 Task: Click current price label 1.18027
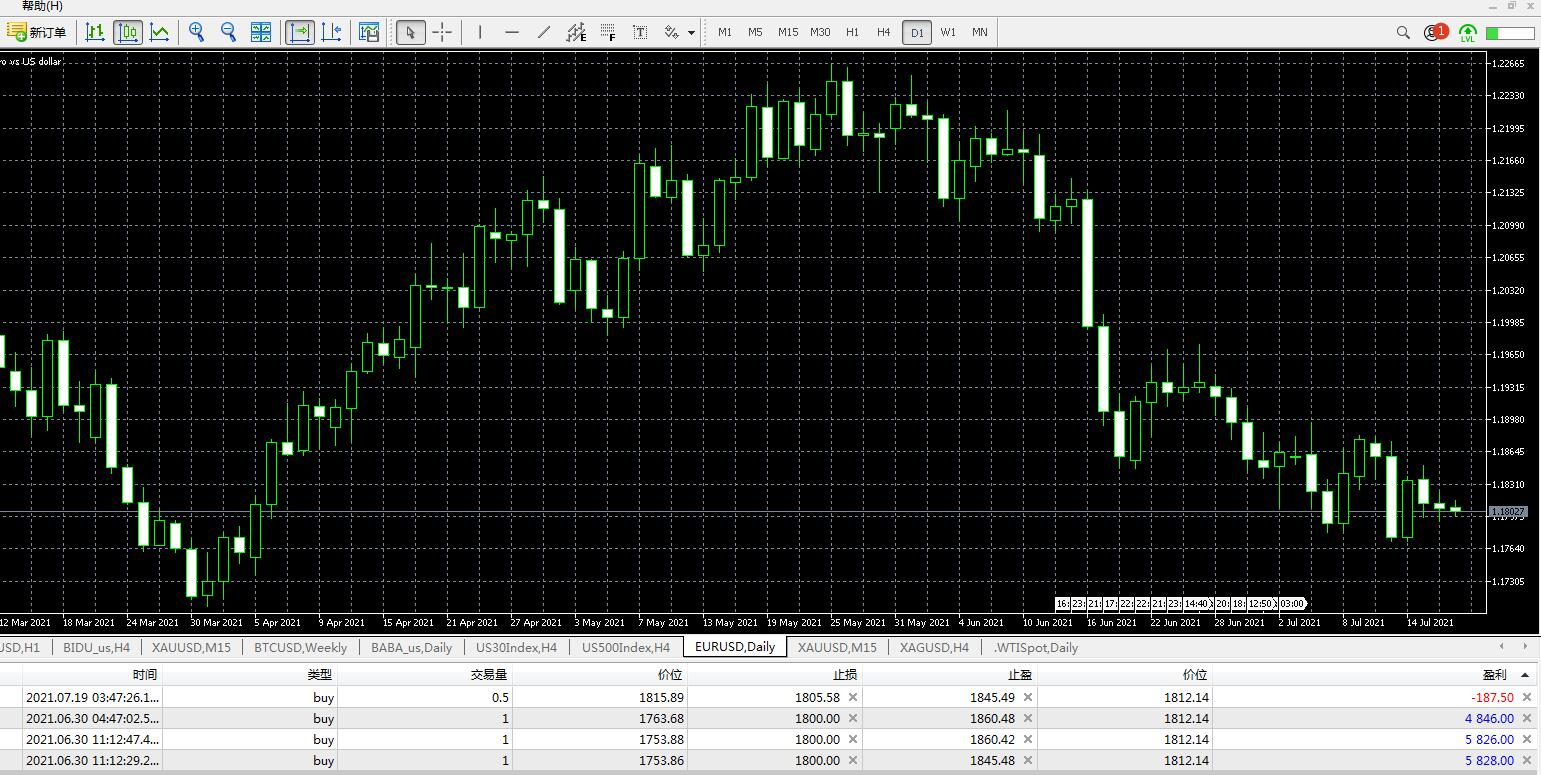tap(1507, 511)
